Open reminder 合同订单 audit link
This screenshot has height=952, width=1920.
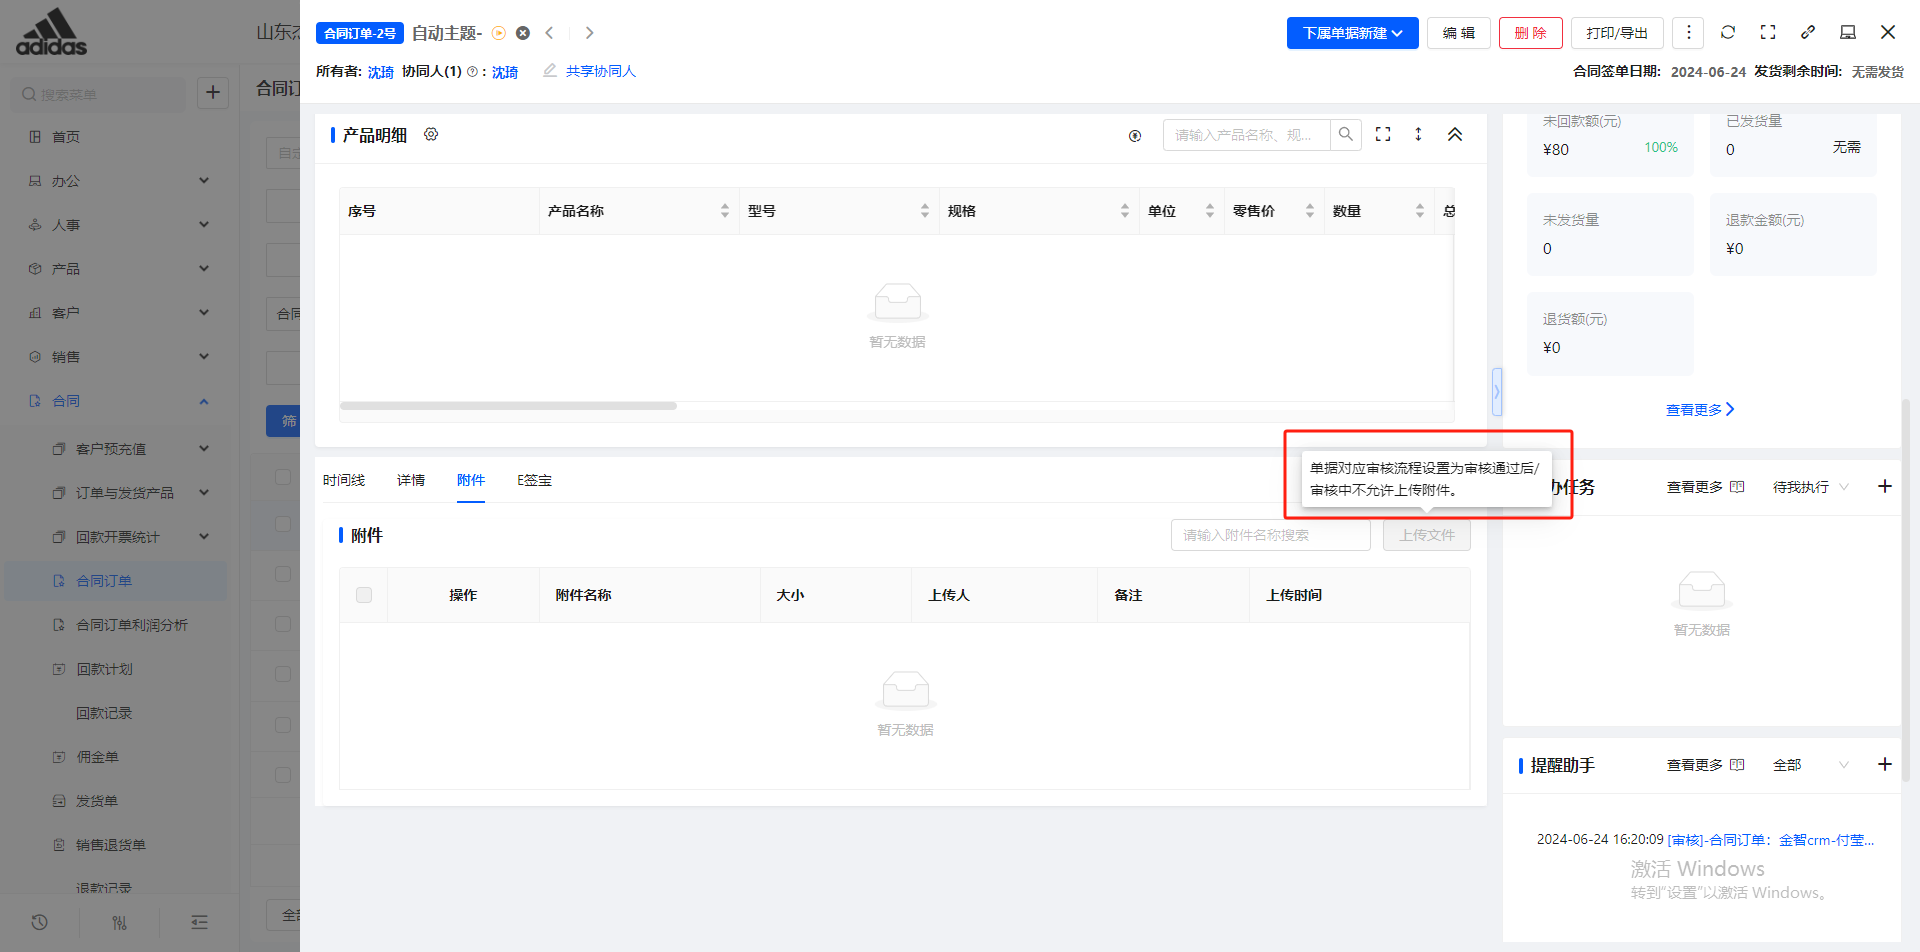pyautogui.click(x=1771, y=840)
